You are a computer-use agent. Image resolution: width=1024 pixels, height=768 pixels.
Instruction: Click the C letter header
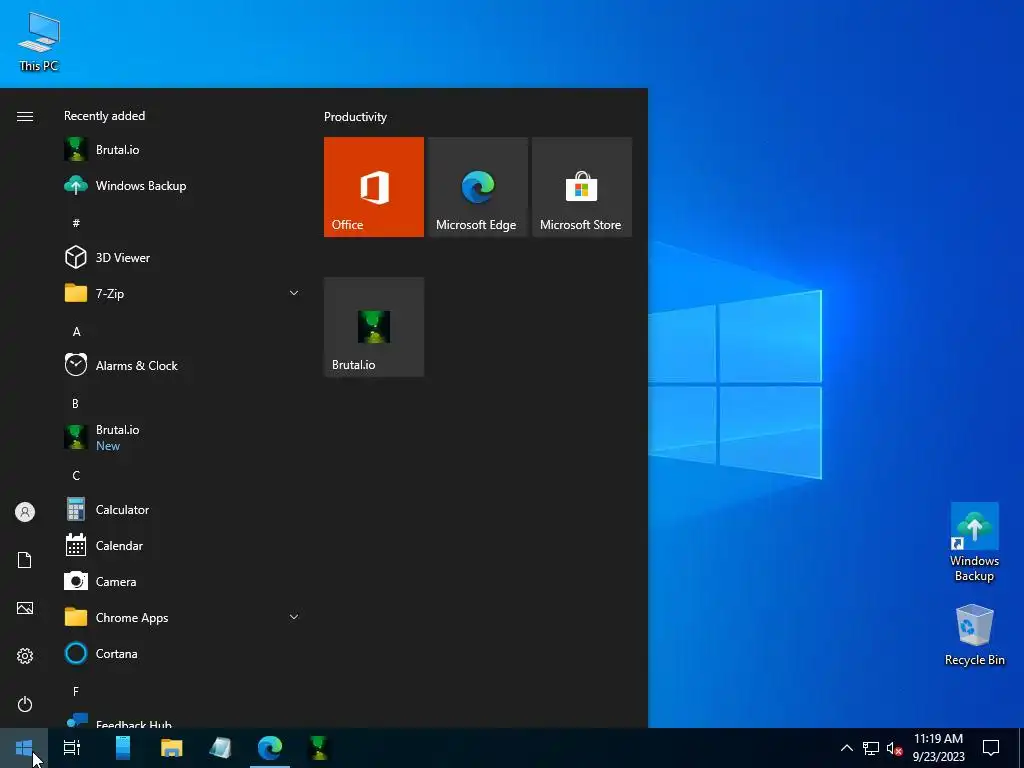pos(76,475)
